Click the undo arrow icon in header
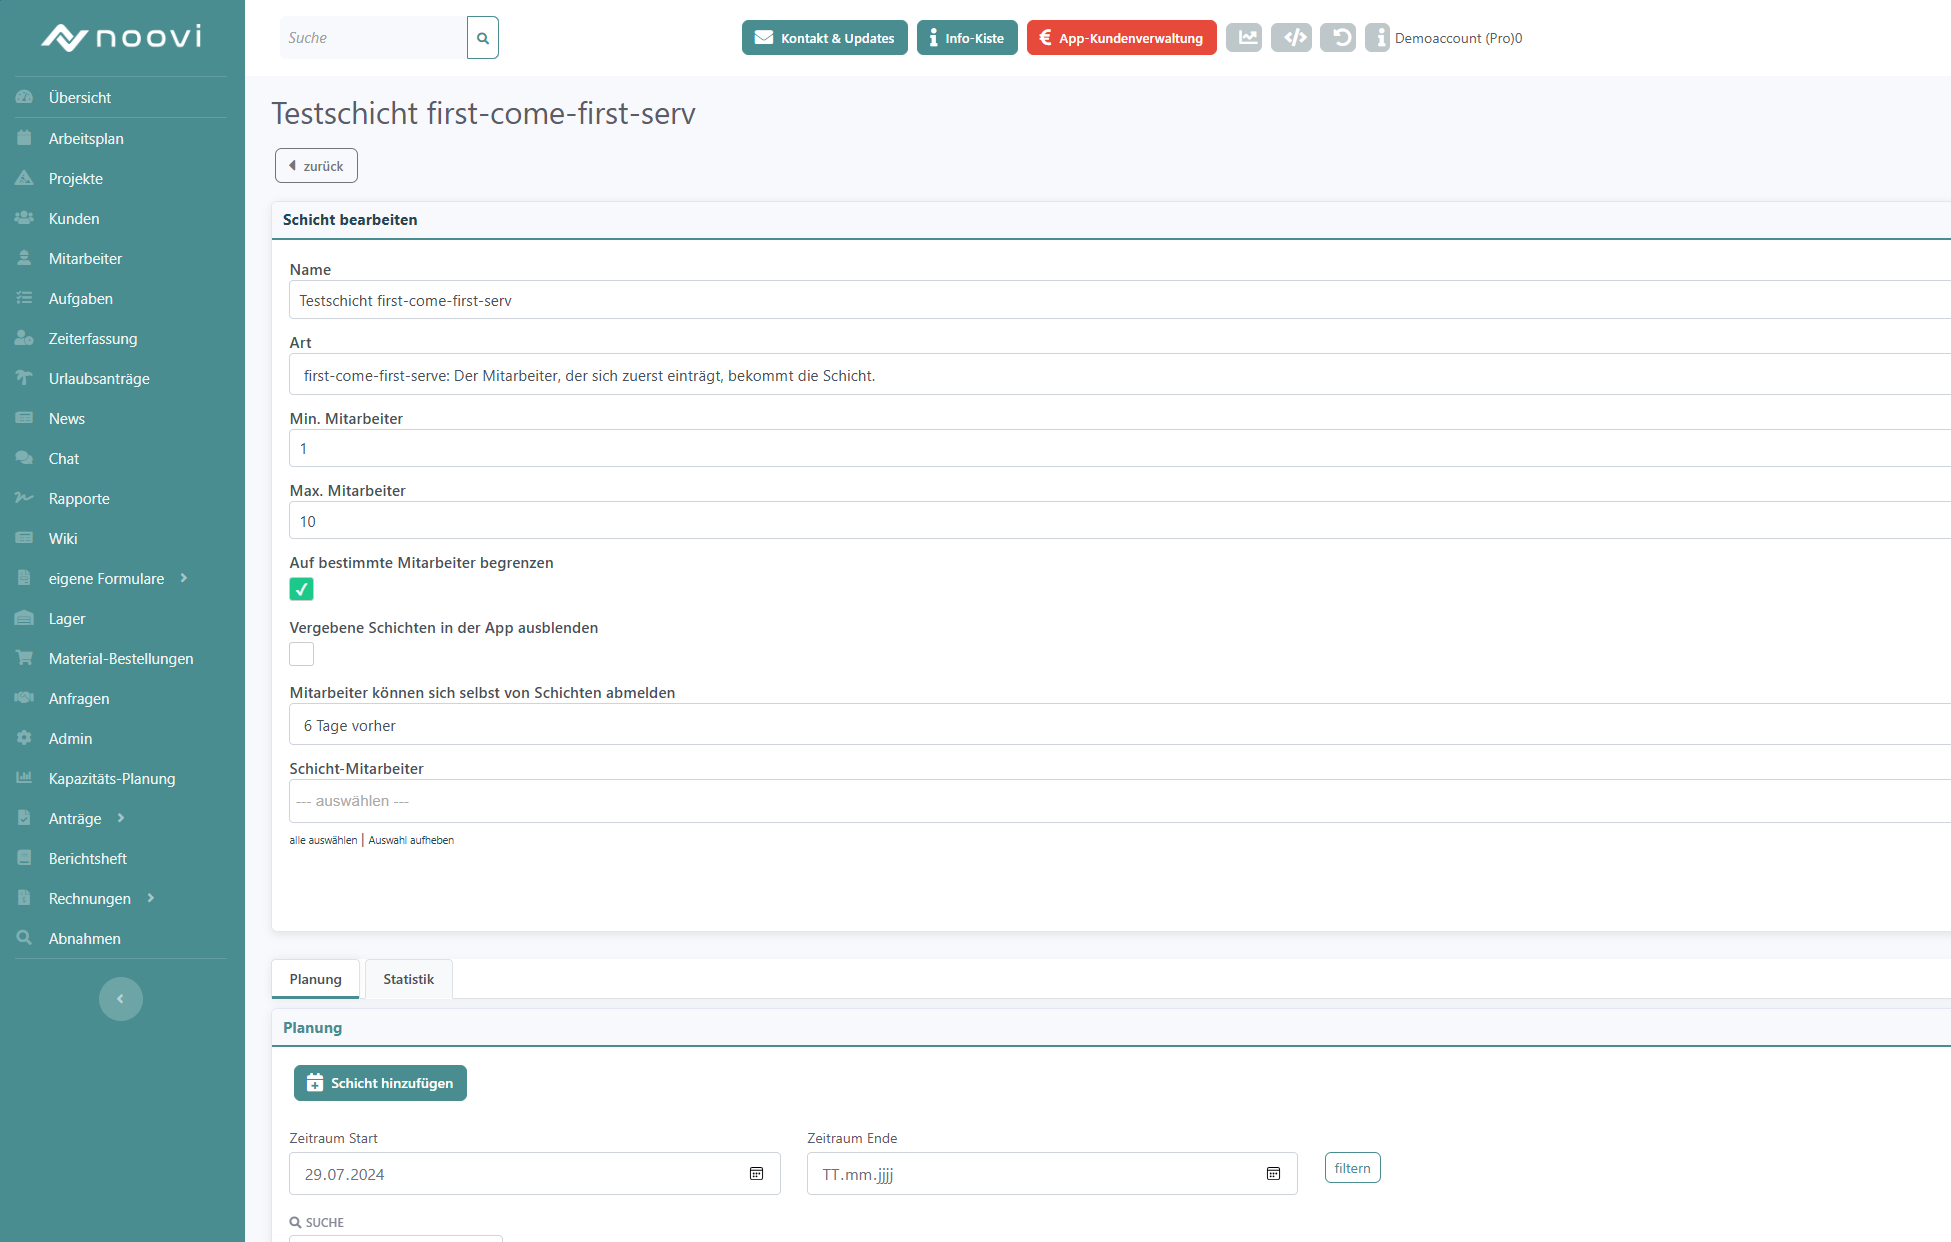 click(x=1338, y=38)
